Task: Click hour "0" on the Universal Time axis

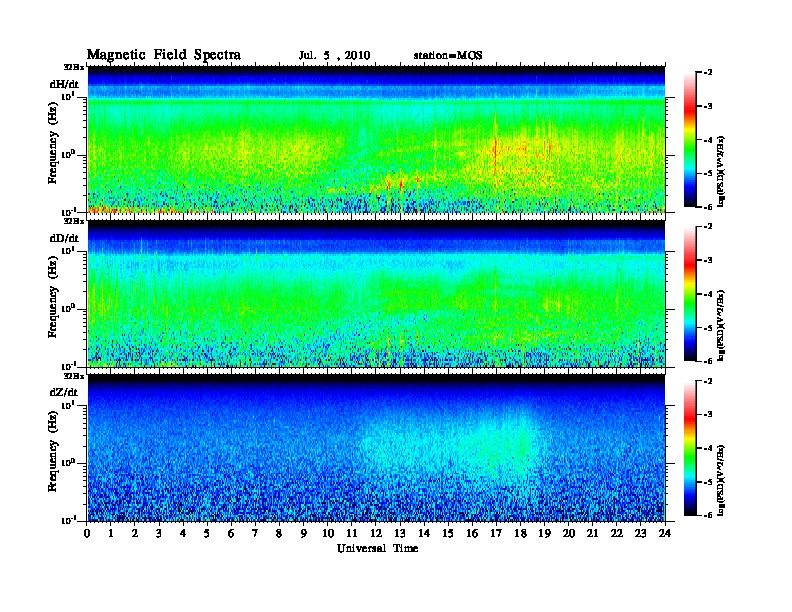Action: tap(87, 533)
